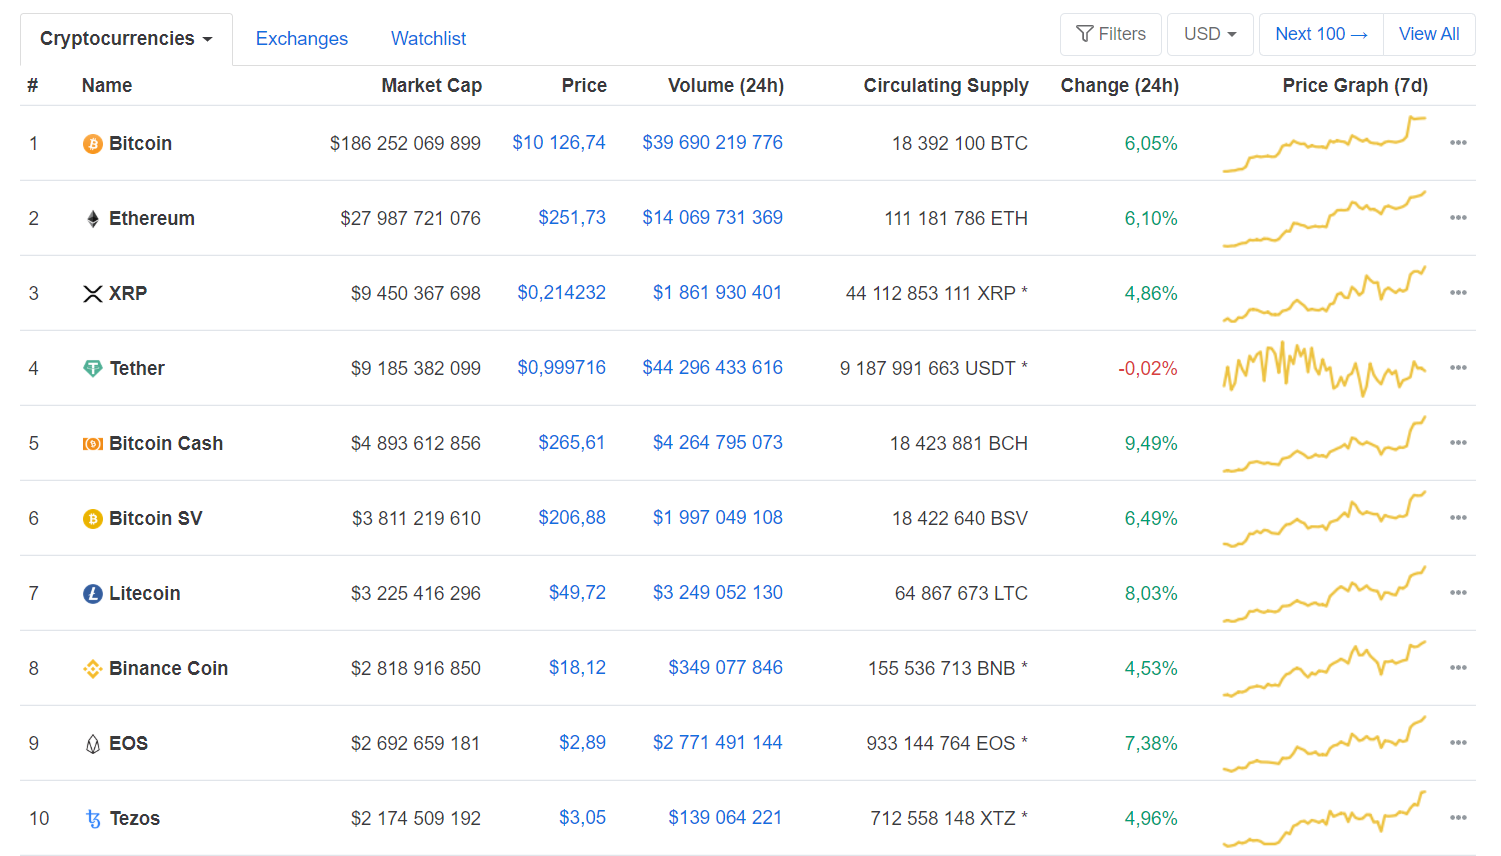Open the three-dot menu for Binance Coin row
The width and height of the screenshot is (1501, 856).
point(1458,668)
